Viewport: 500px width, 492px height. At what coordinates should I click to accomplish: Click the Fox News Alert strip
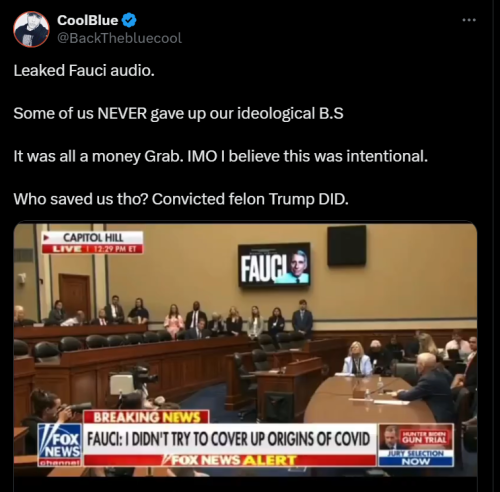pos(230,460)
